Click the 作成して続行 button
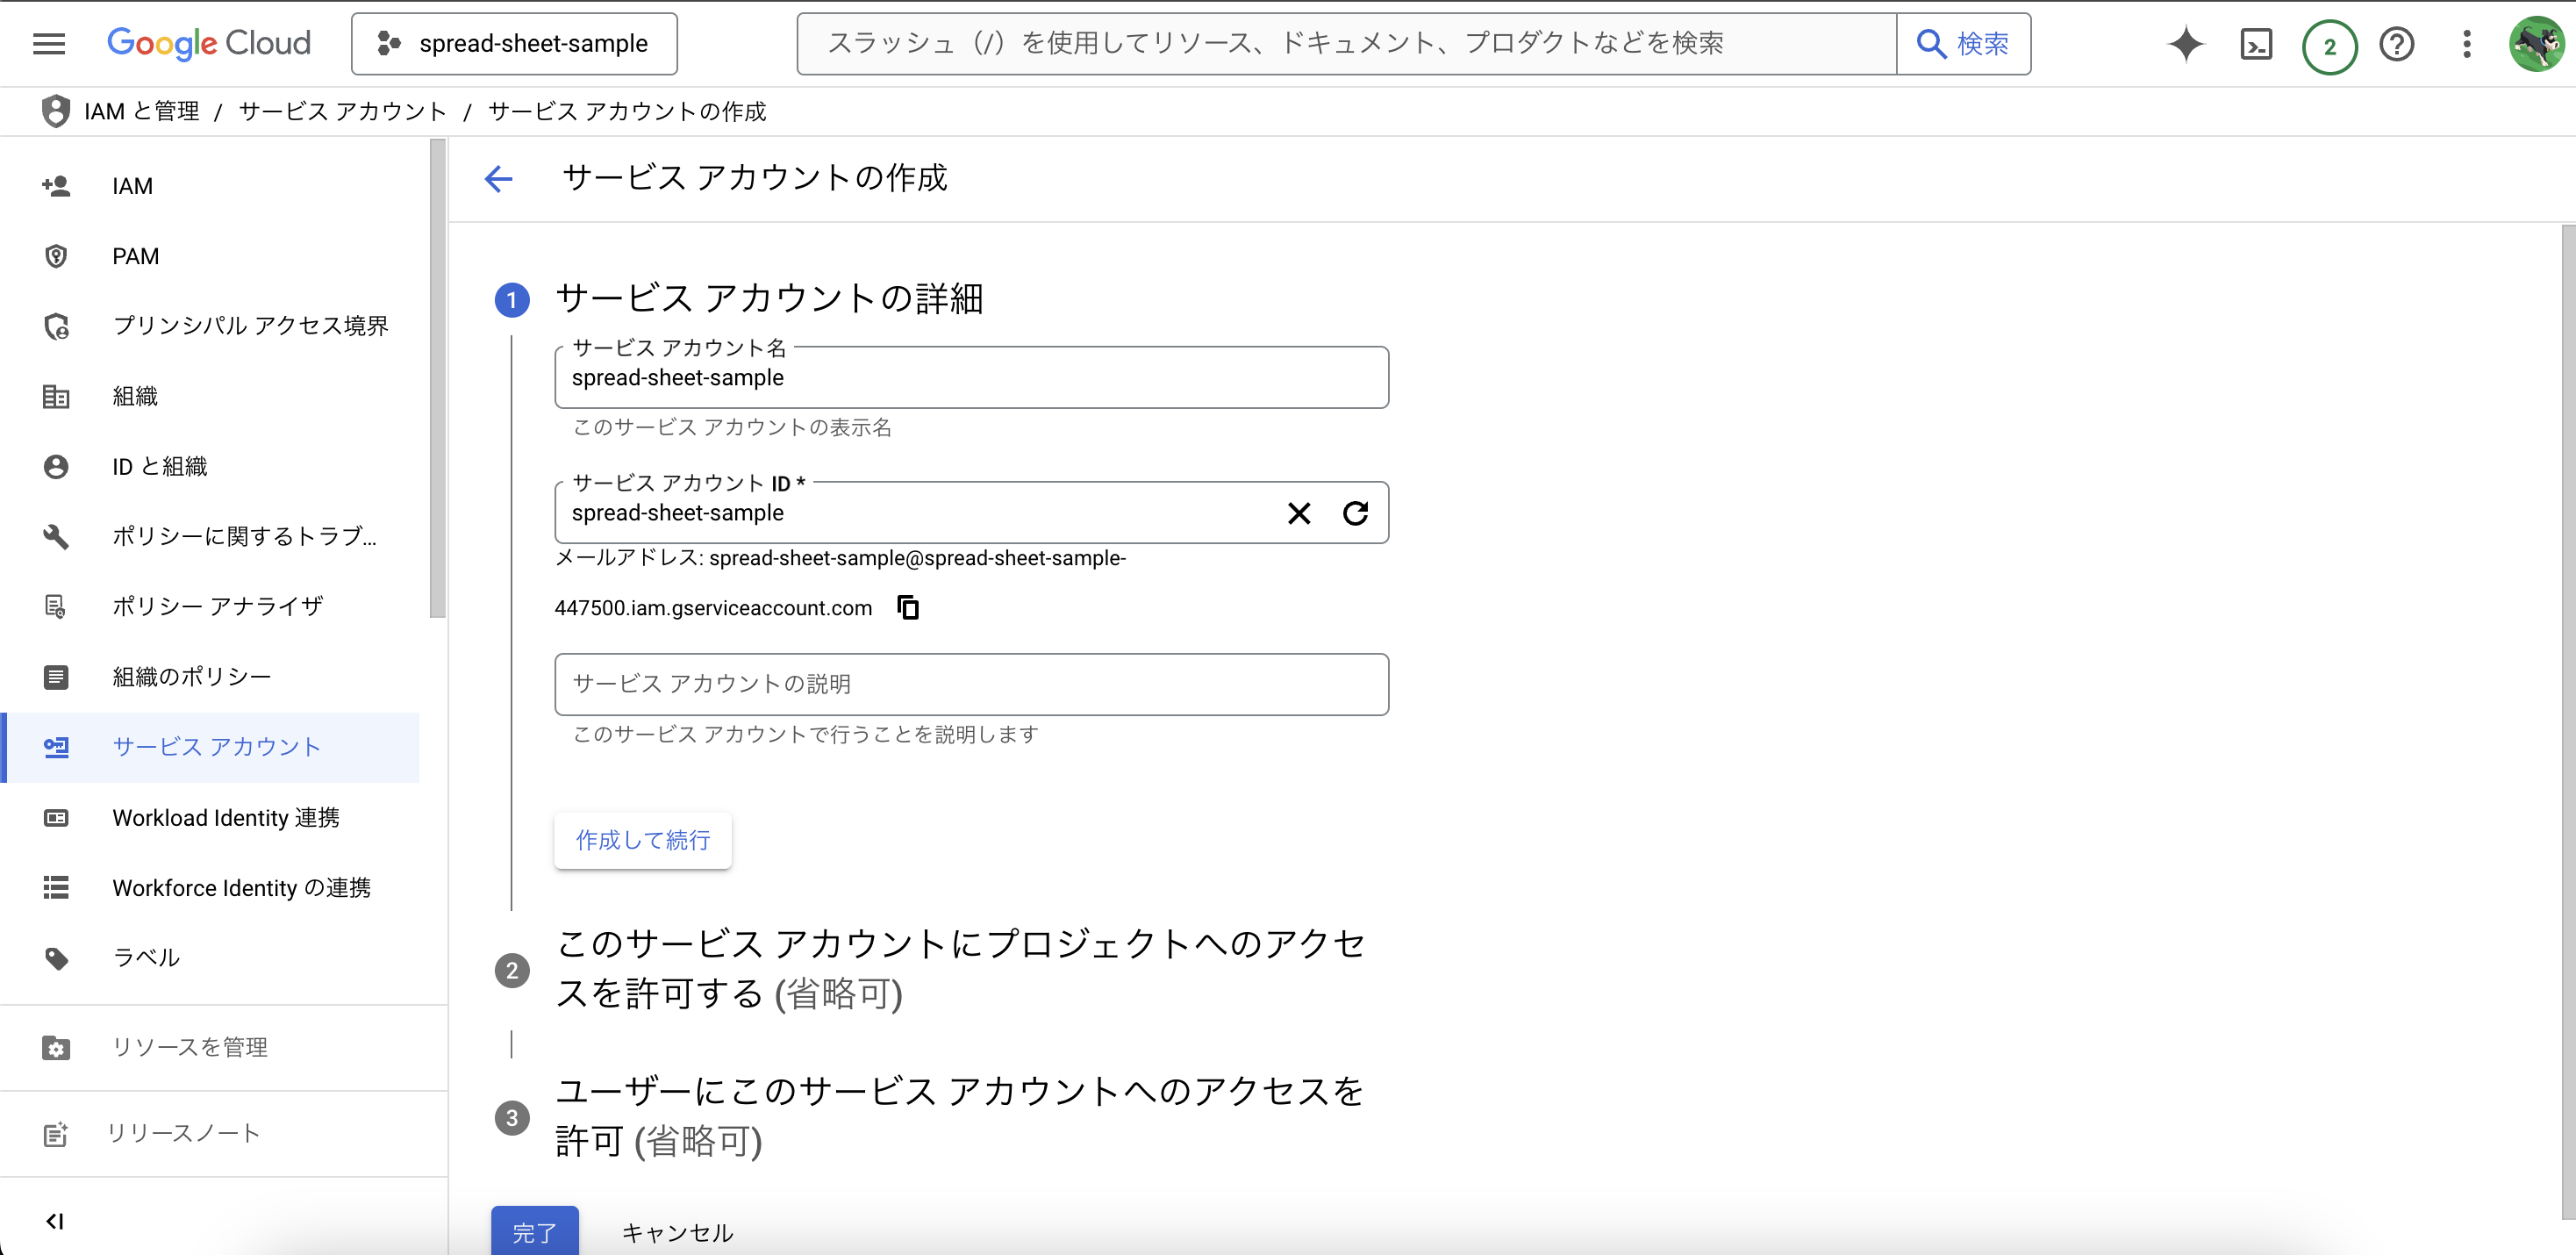Viewport: 2576px width, 1255px height. (642, 840)
